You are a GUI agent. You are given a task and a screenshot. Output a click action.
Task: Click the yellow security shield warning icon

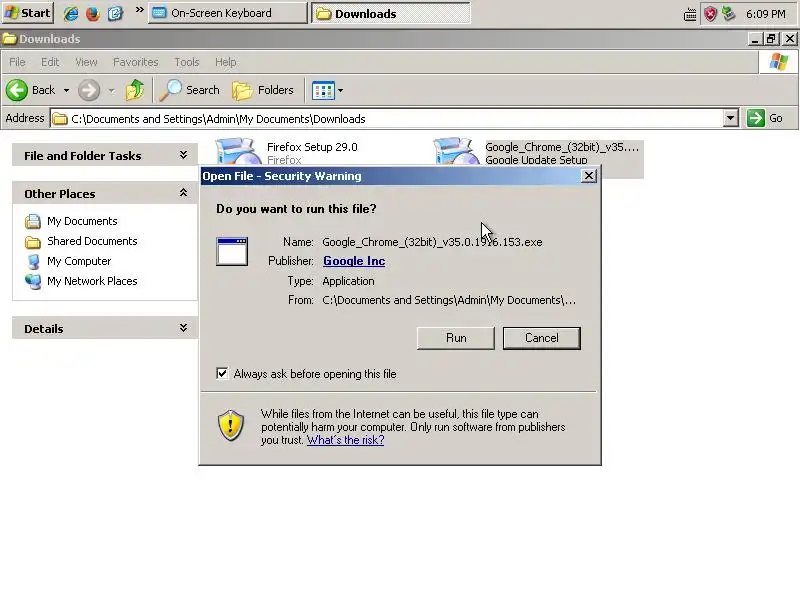point(231,426)
